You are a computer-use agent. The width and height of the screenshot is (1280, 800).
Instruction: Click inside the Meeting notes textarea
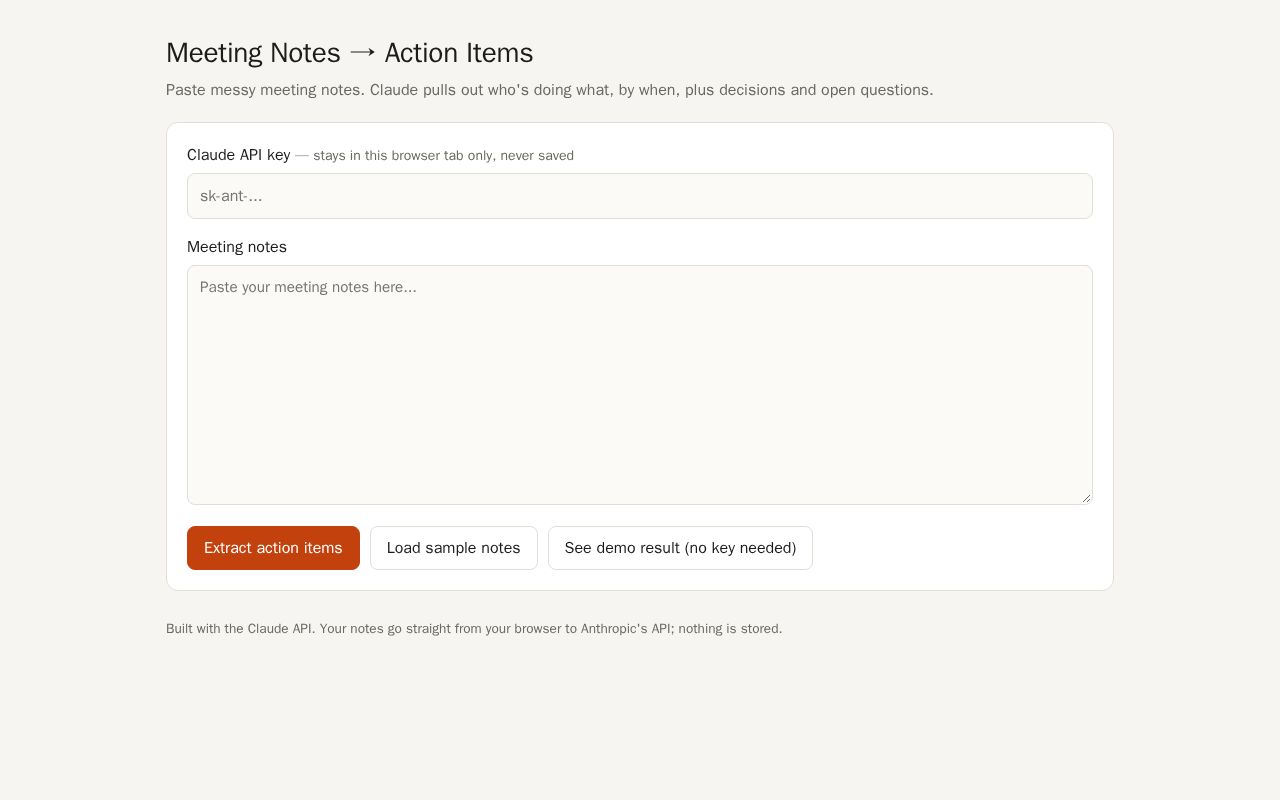click(640, 385)
